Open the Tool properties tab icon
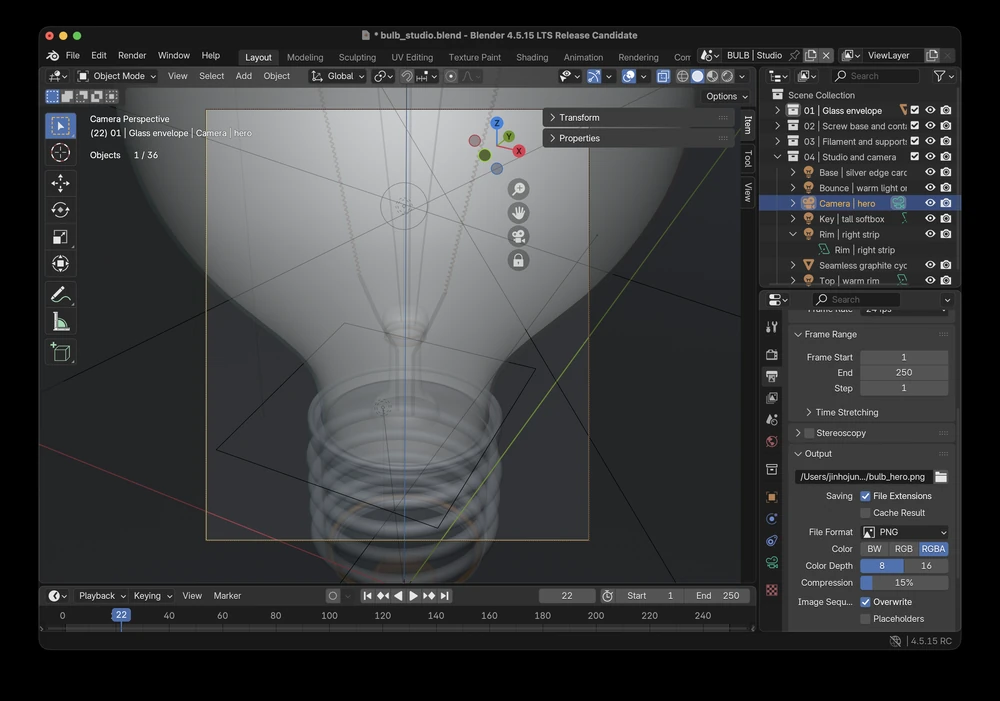 [x=772, y=327]
